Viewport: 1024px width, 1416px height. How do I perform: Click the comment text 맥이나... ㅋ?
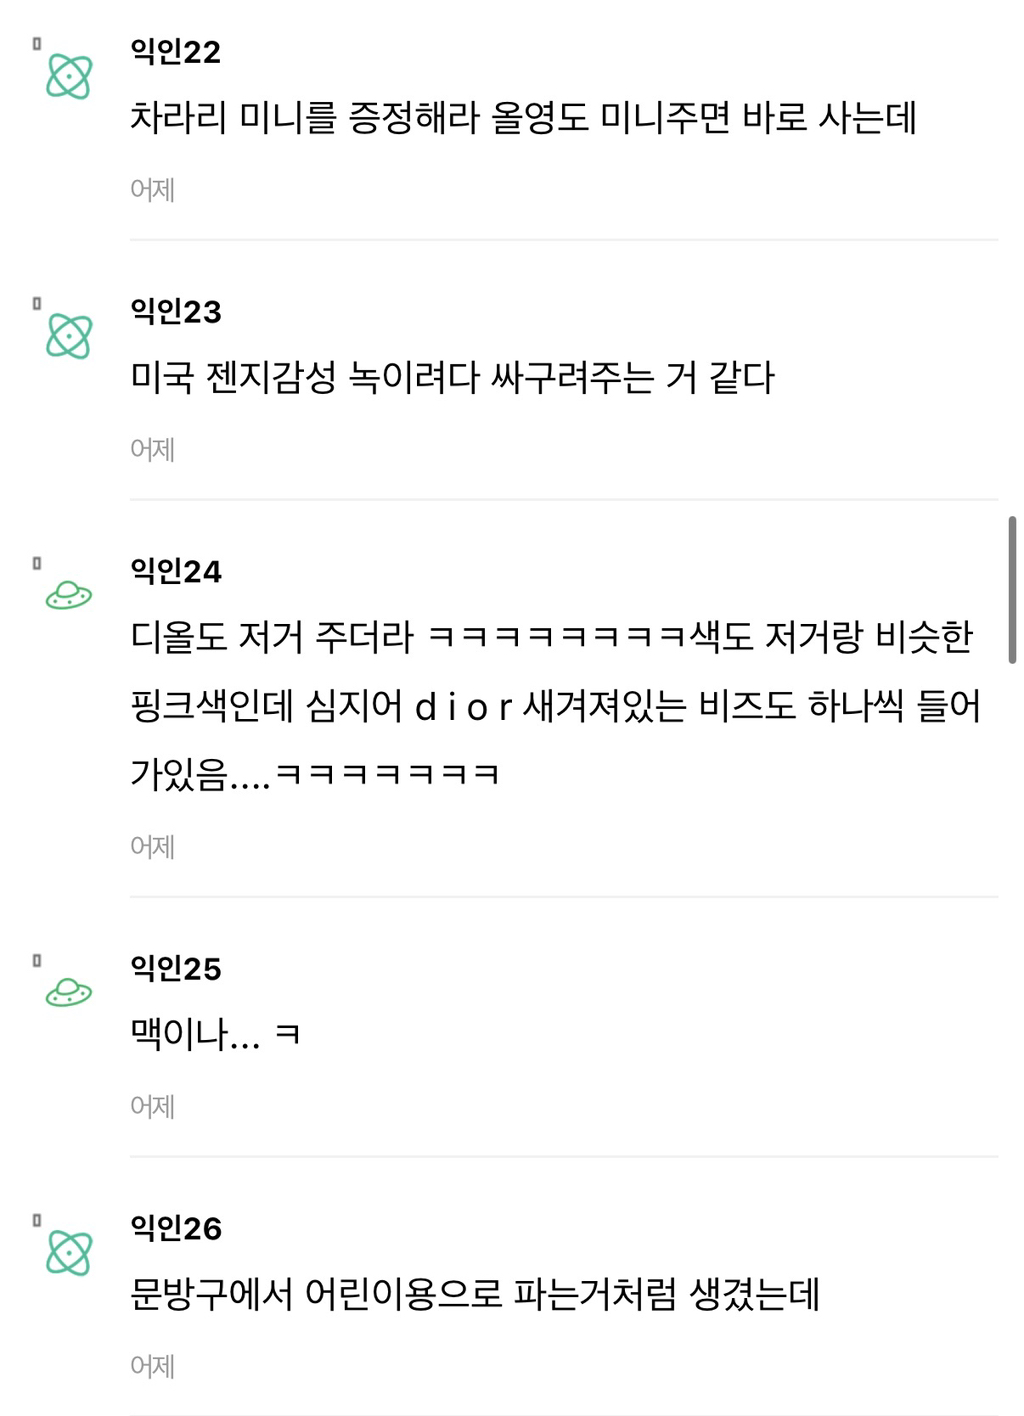(x=215, y=1034)
